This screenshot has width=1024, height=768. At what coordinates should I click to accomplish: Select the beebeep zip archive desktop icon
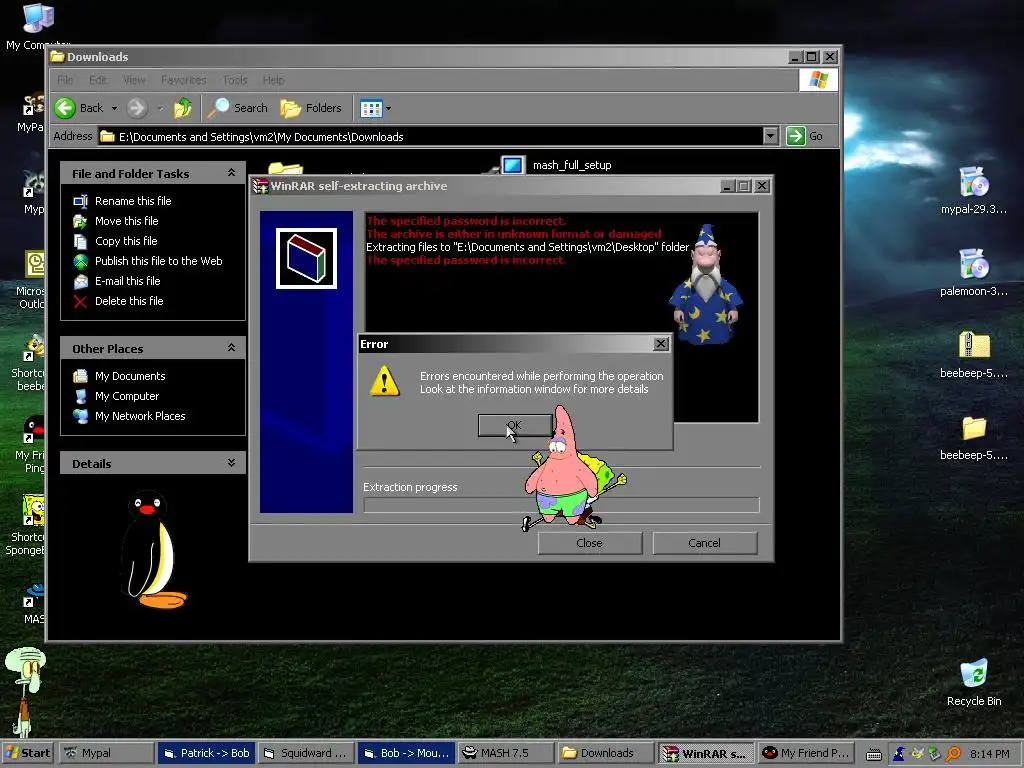(x=974, y=355)
